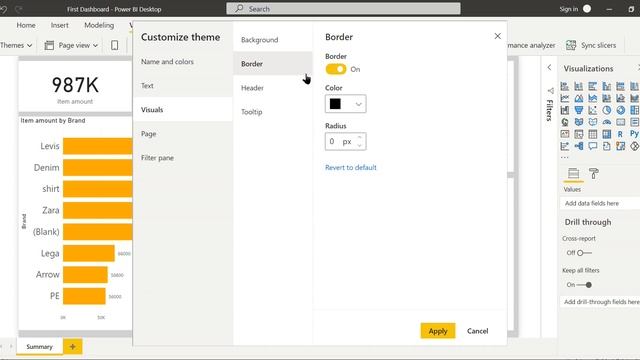Select the line and clustered column visual
This screenshot has height=360, width=640.
[x=620, y=98]
